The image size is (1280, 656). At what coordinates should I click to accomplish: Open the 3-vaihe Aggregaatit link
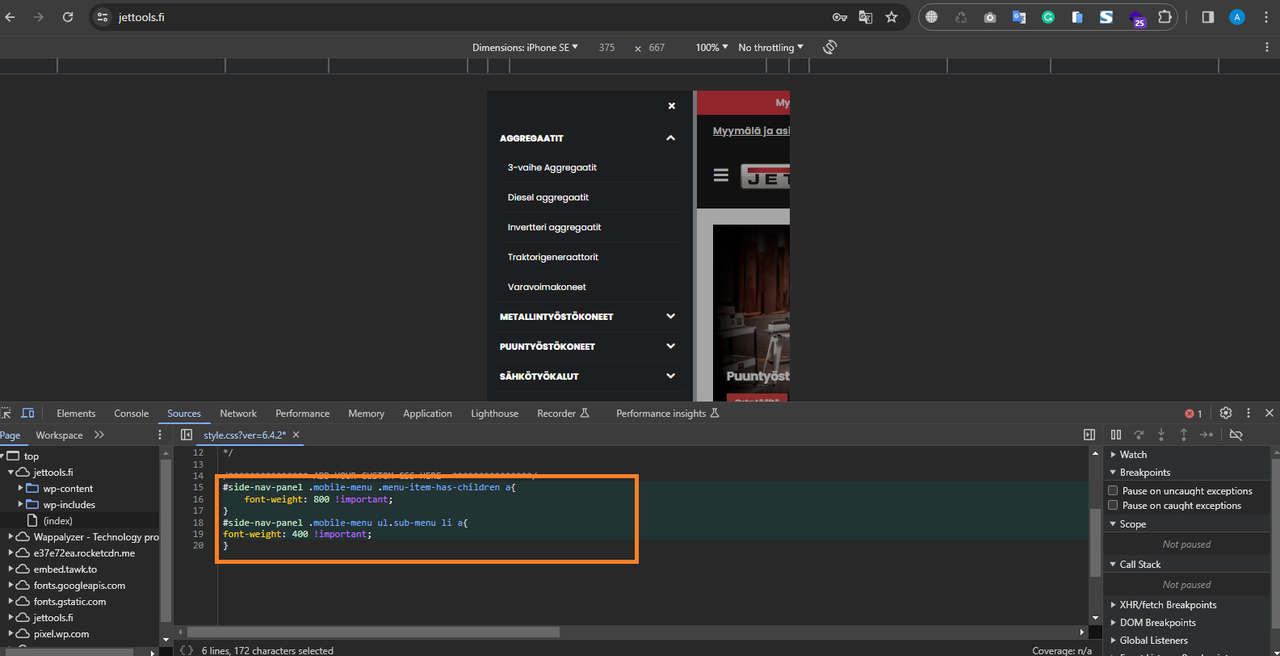(552, 167)
